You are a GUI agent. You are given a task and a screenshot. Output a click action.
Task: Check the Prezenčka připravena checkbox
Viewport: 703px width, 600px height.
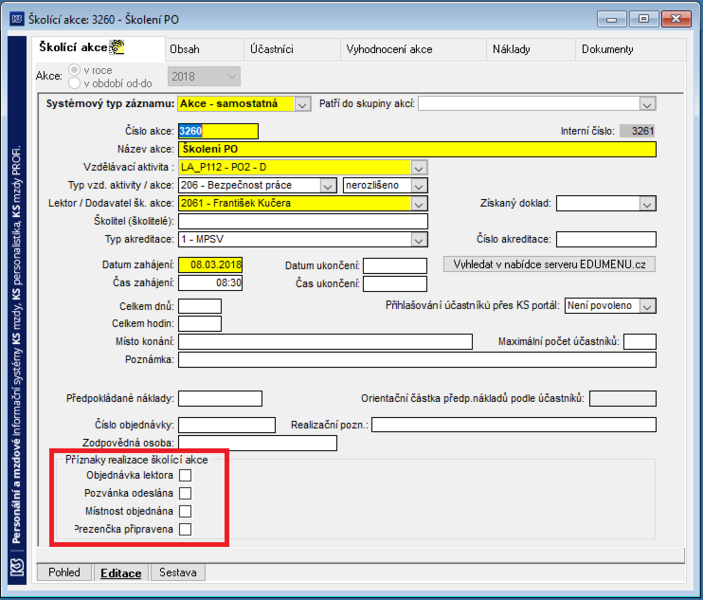185,529
